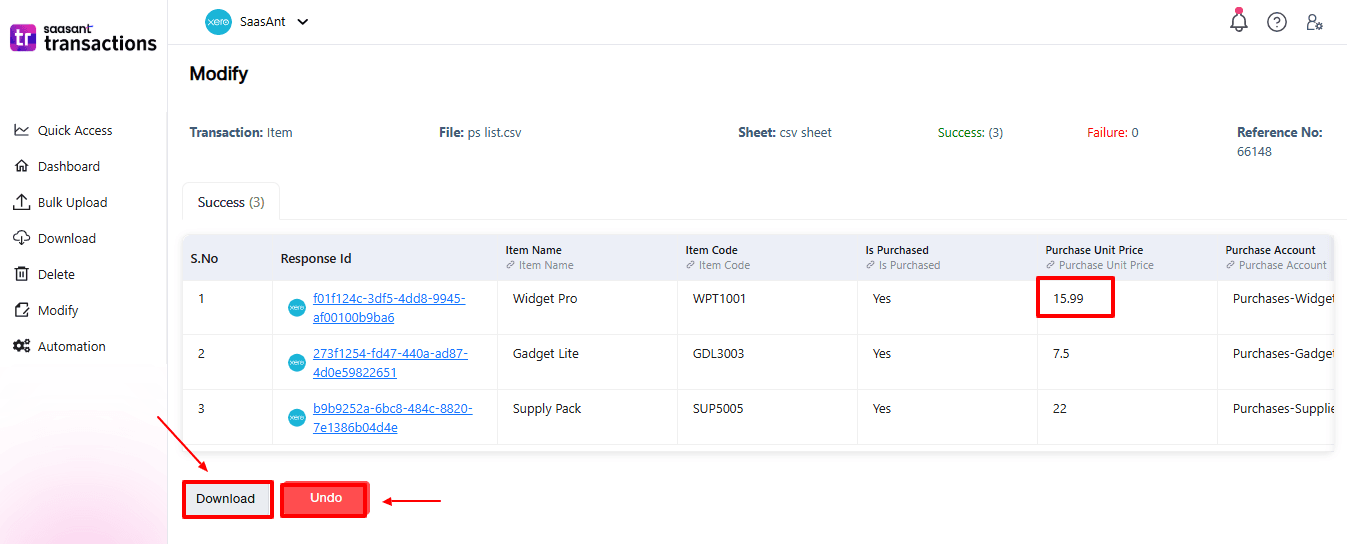Expand the SaasAnt organization dropdown
The image size is (1347, 544).
[303, 22]
